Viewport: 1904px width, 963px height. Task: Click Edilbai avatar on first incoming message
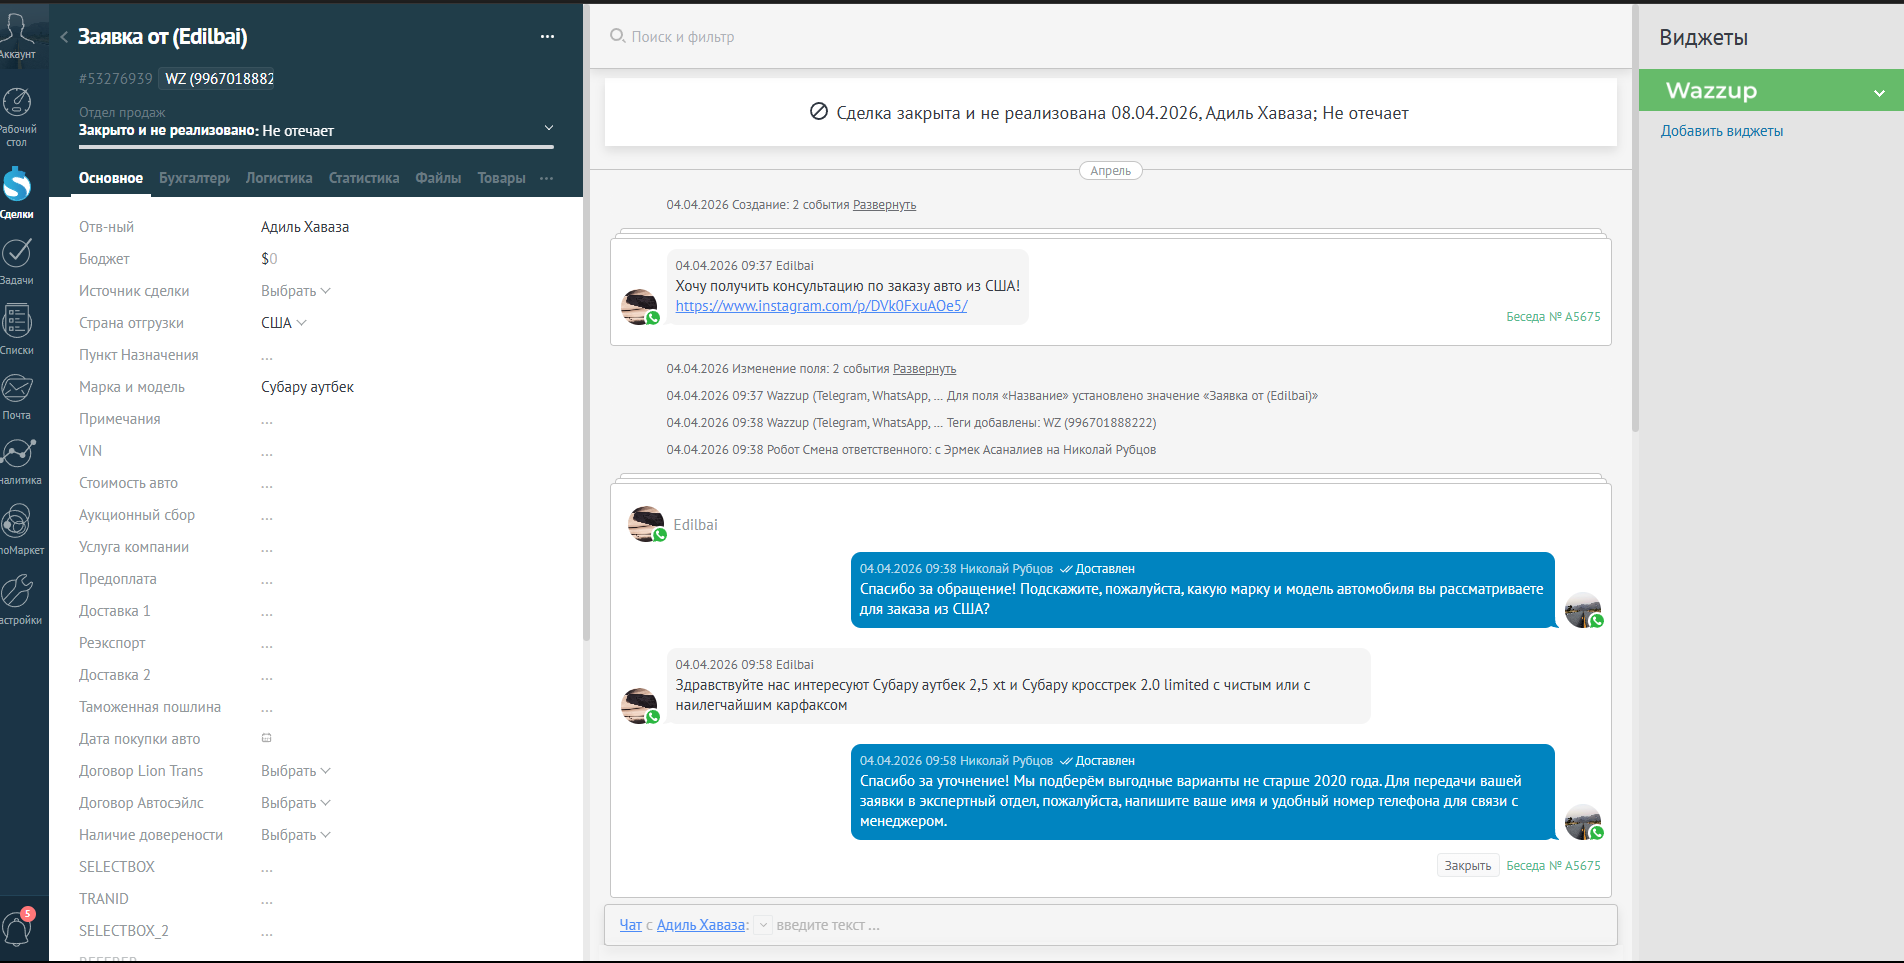[x=639, y=307]
